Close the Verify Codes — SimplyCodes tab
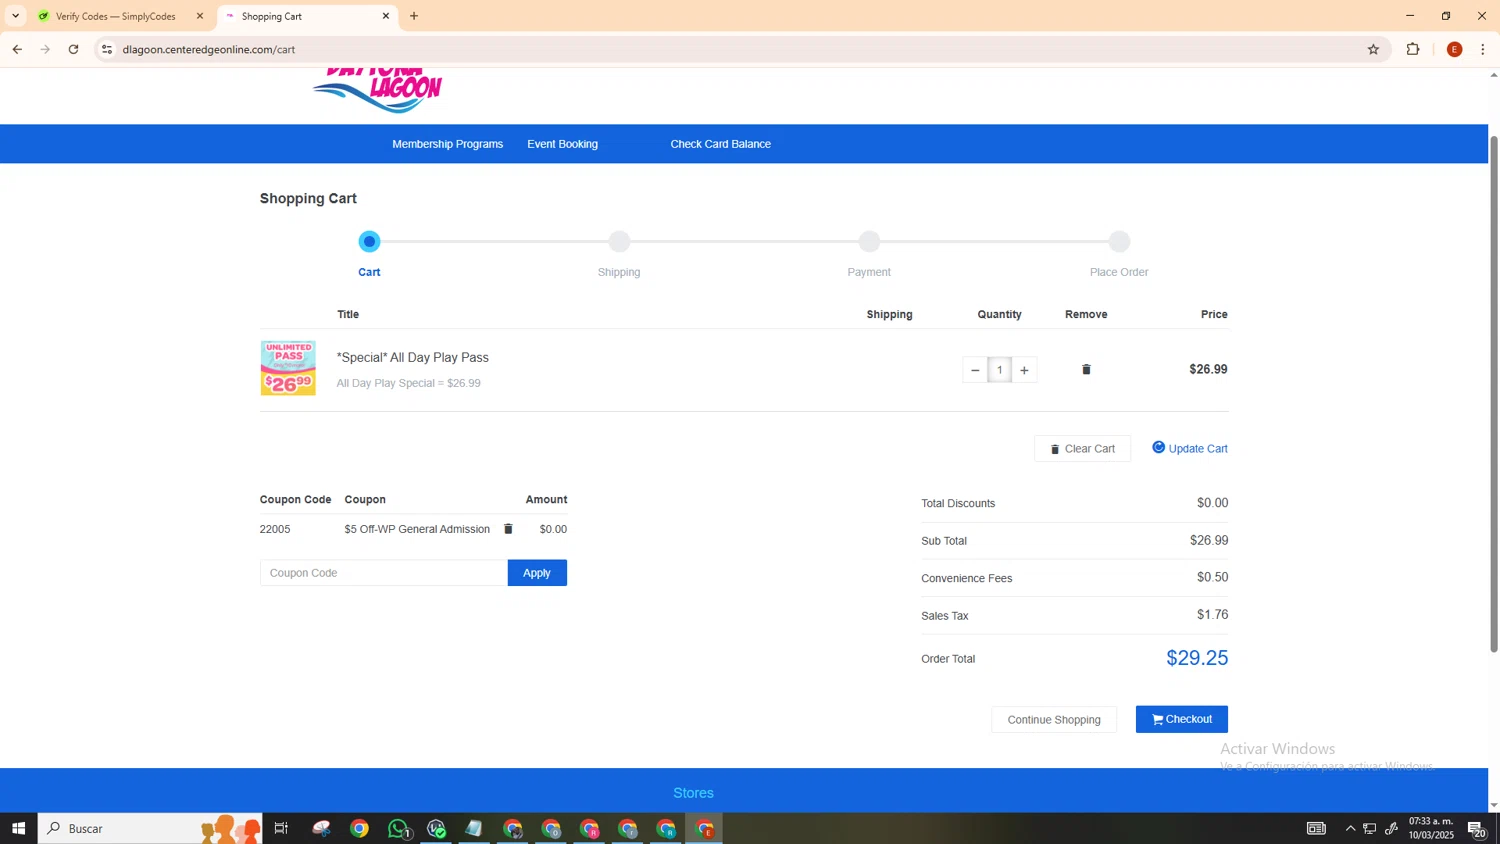The height and width of the screenshot is (844, 1500). coord(200,16)
